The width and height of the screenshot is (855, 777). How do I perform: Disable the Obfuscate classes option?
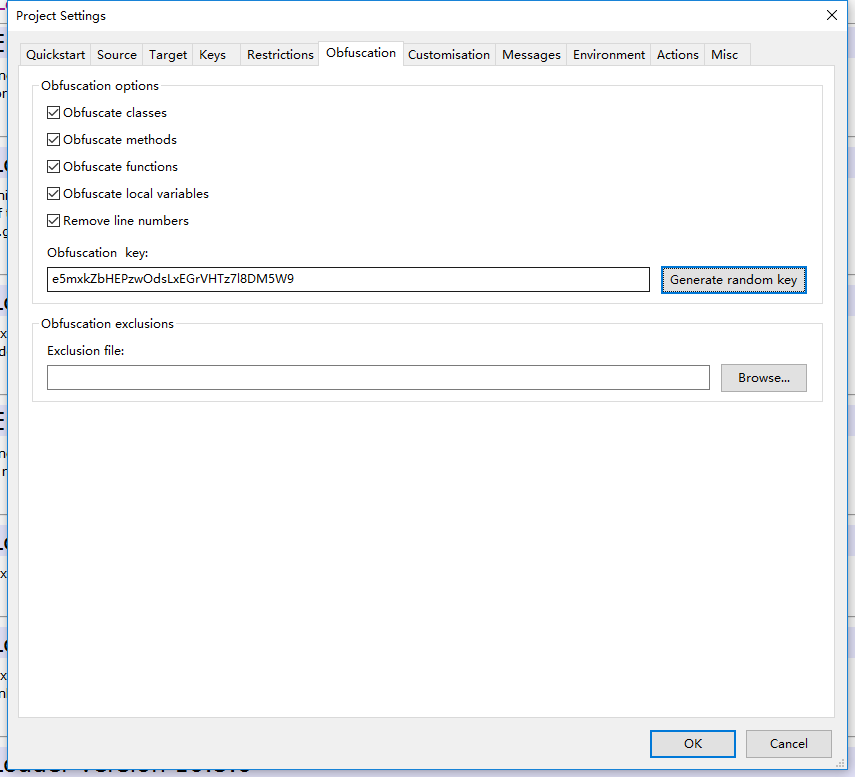[53, 112]
